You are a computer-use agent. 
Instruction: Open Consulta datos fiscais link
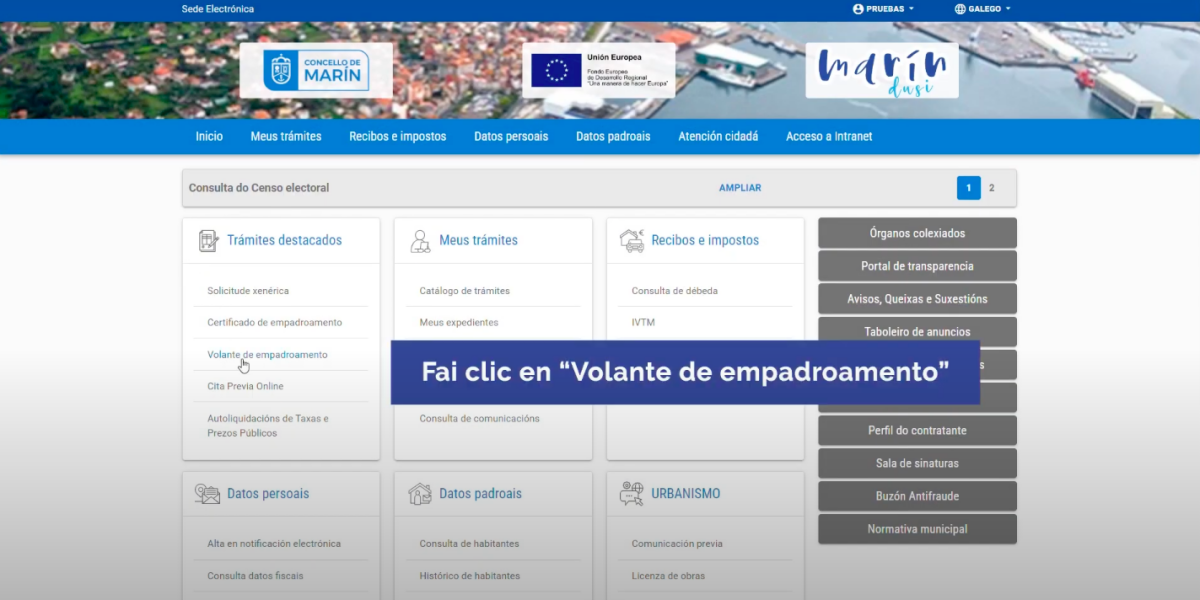(255, 576)
